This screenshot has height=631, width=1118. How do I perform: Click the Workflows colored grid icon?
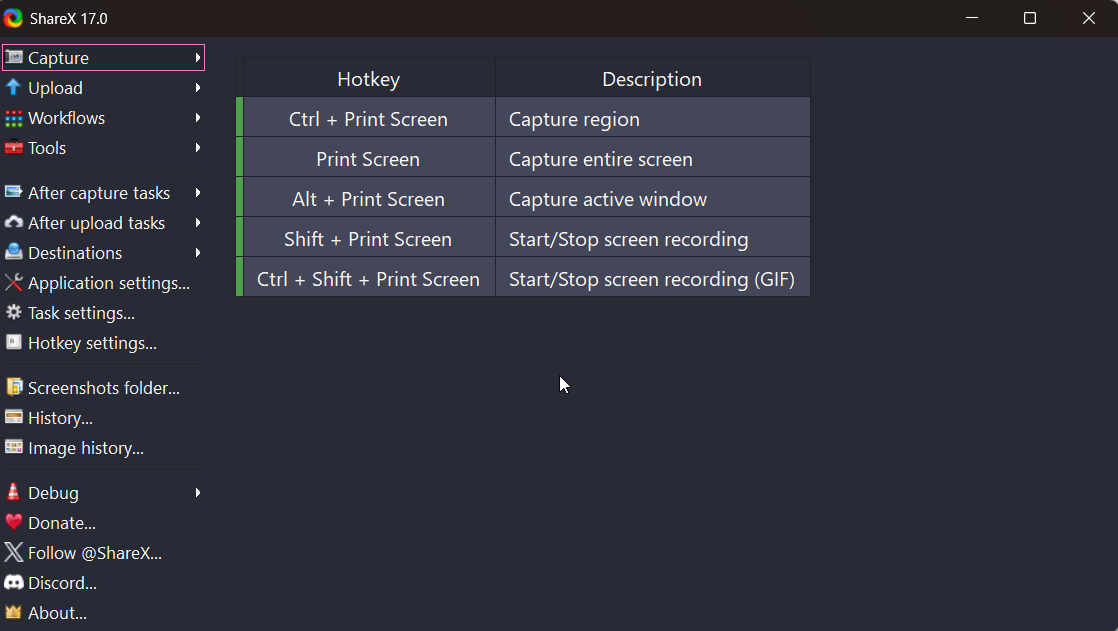point(13,118)
